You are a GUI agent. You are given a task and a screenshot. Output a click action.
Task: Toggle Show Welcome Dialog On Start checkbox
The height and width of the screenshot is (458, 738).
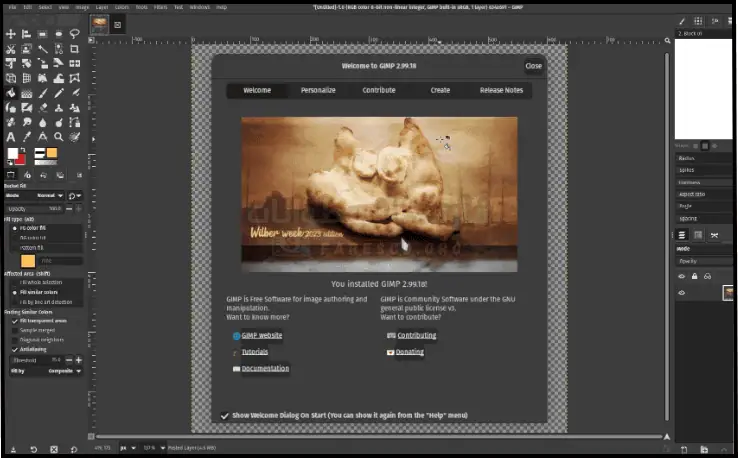[x=224, y=414]
